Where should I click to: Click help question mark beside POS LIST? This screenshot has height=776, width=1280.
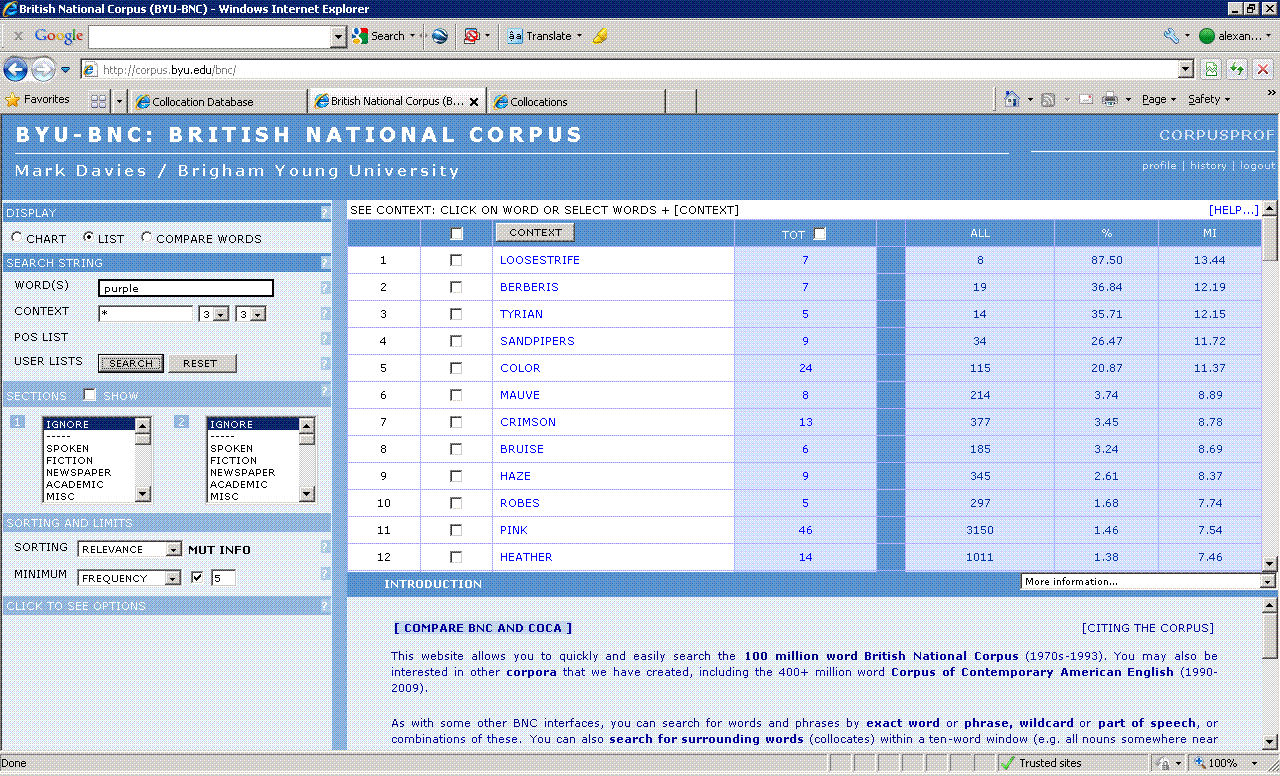pos(325,339)
